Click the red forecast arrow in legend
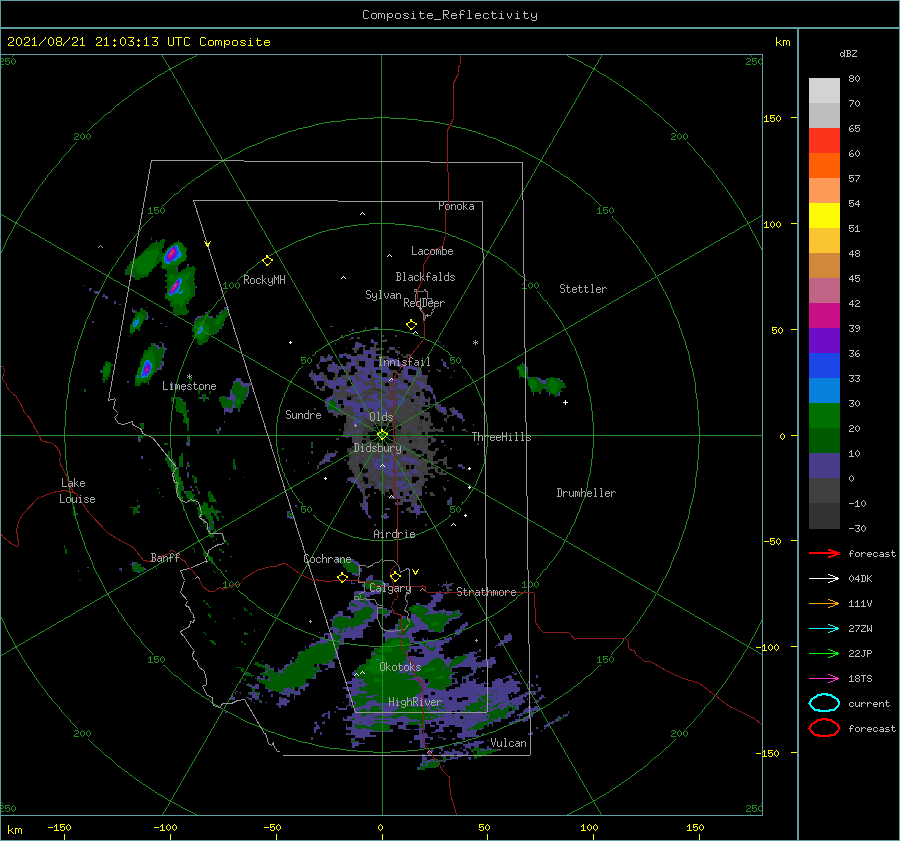The image size is (900, 841). 824,553
